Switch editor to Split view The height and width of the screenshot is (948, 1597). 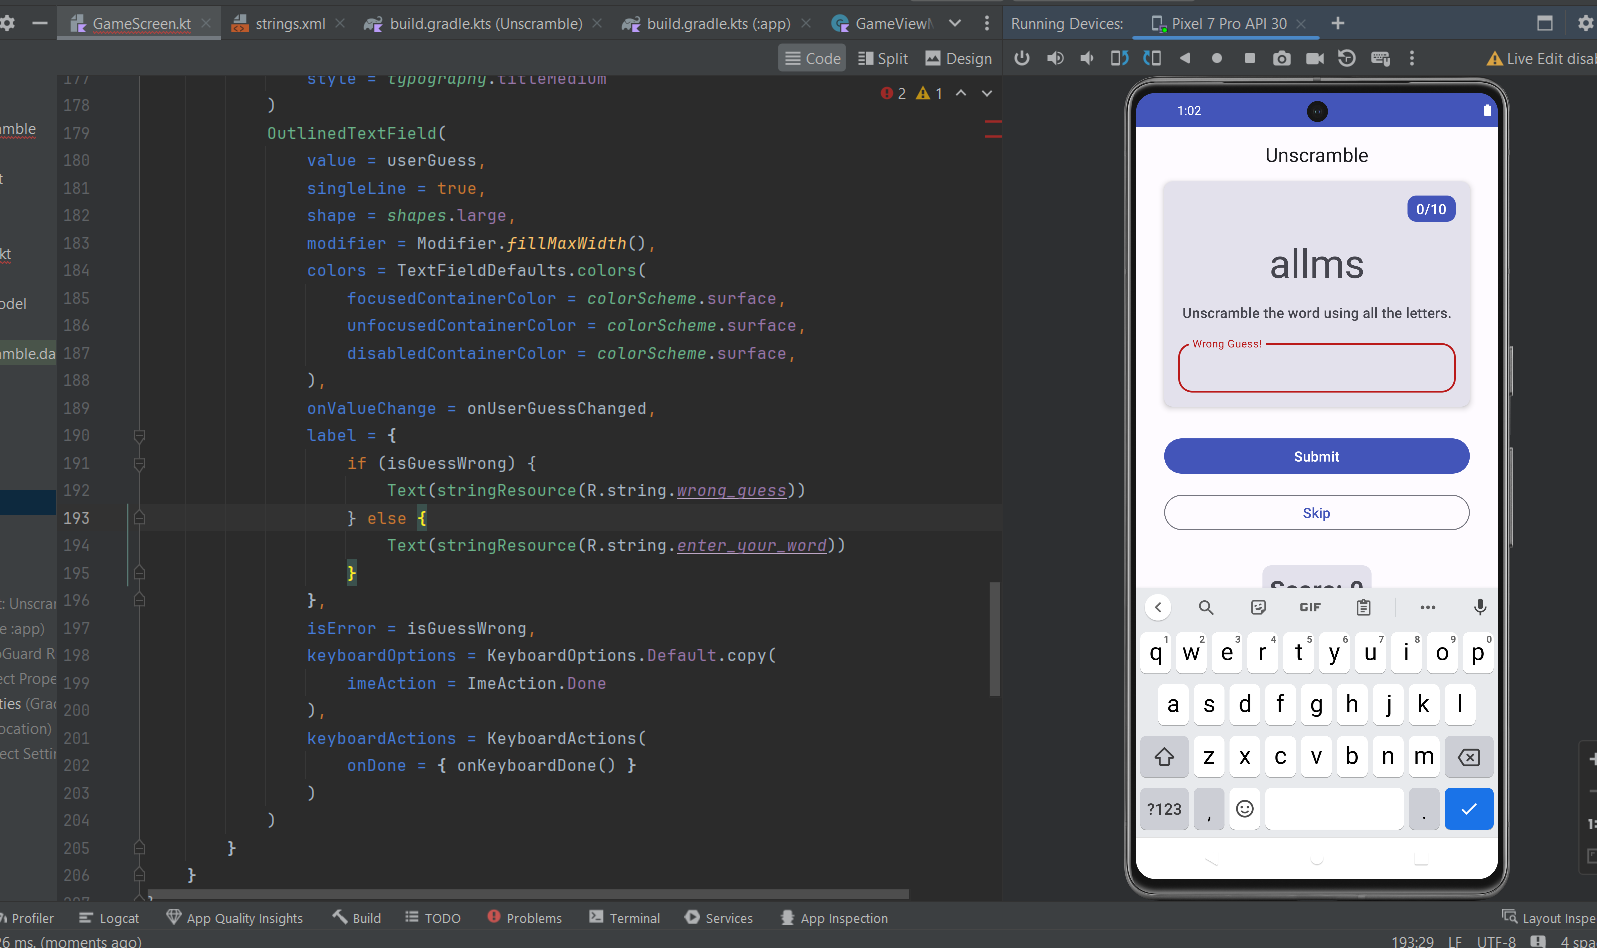tap(883, 58)
